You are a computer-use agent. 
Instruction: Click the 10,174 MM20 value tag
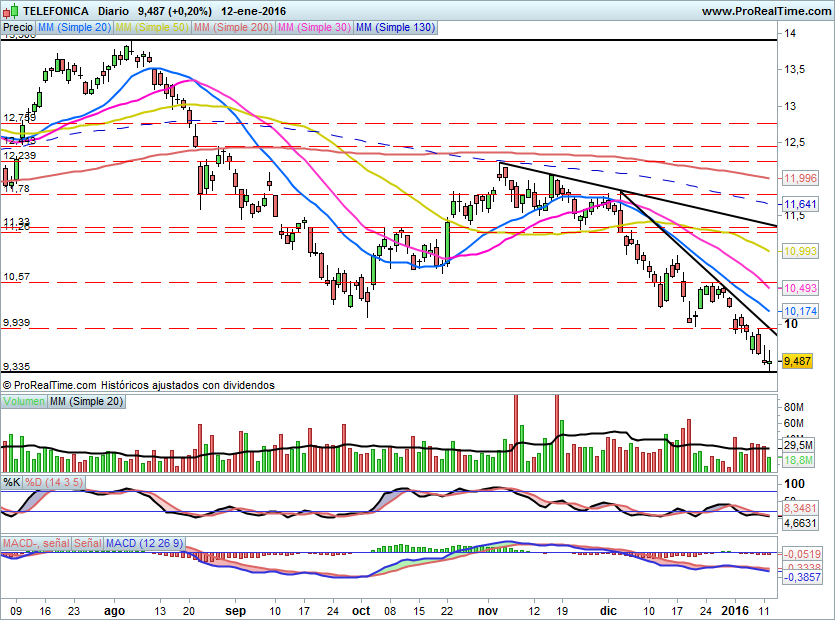pyautogui.click(x=800, y=311)
